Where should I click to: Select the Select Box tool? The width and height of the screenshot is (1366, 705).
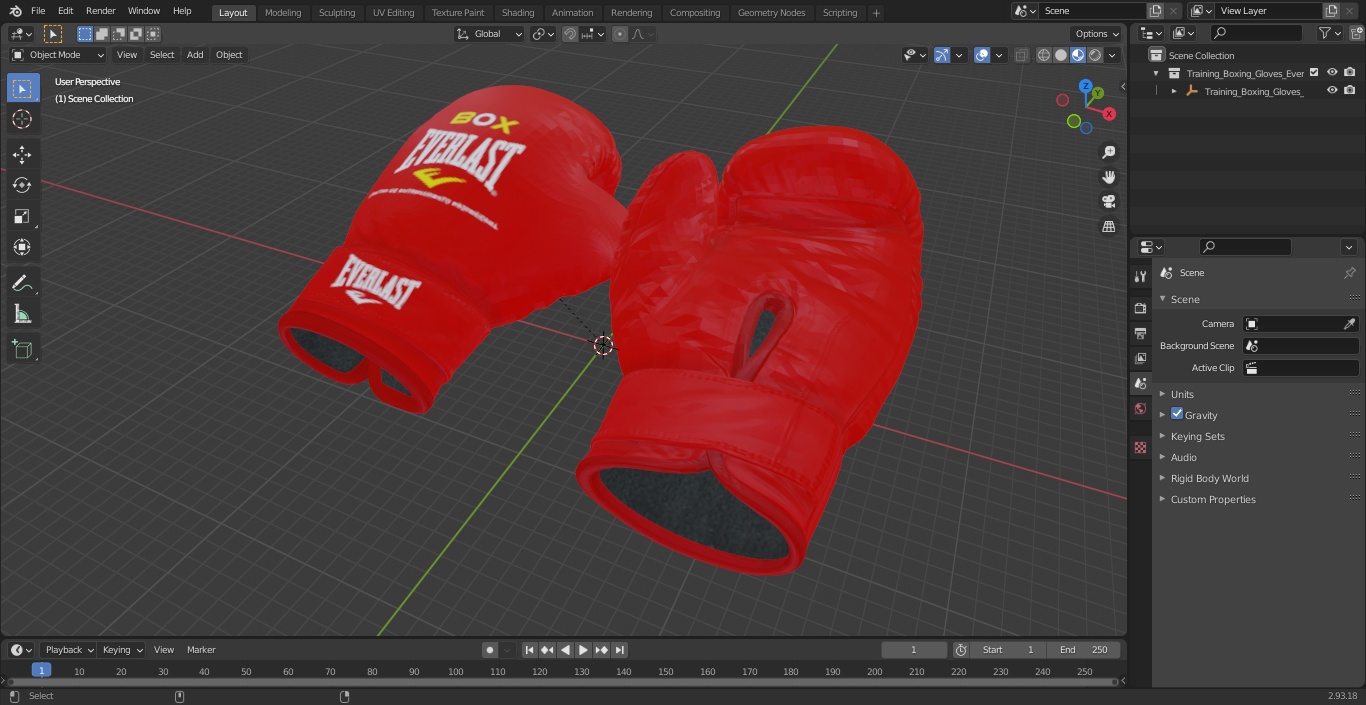click(x=22, y=88)
